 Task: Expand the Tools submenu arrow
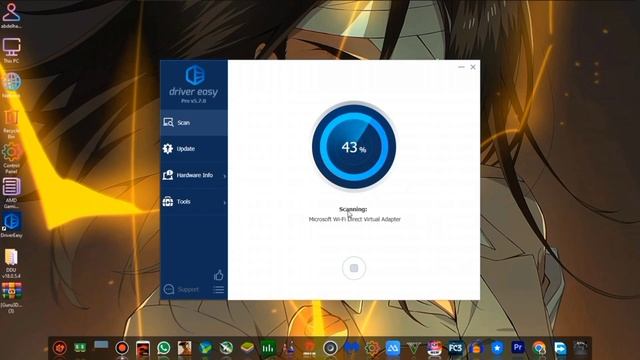pos(225,202)
